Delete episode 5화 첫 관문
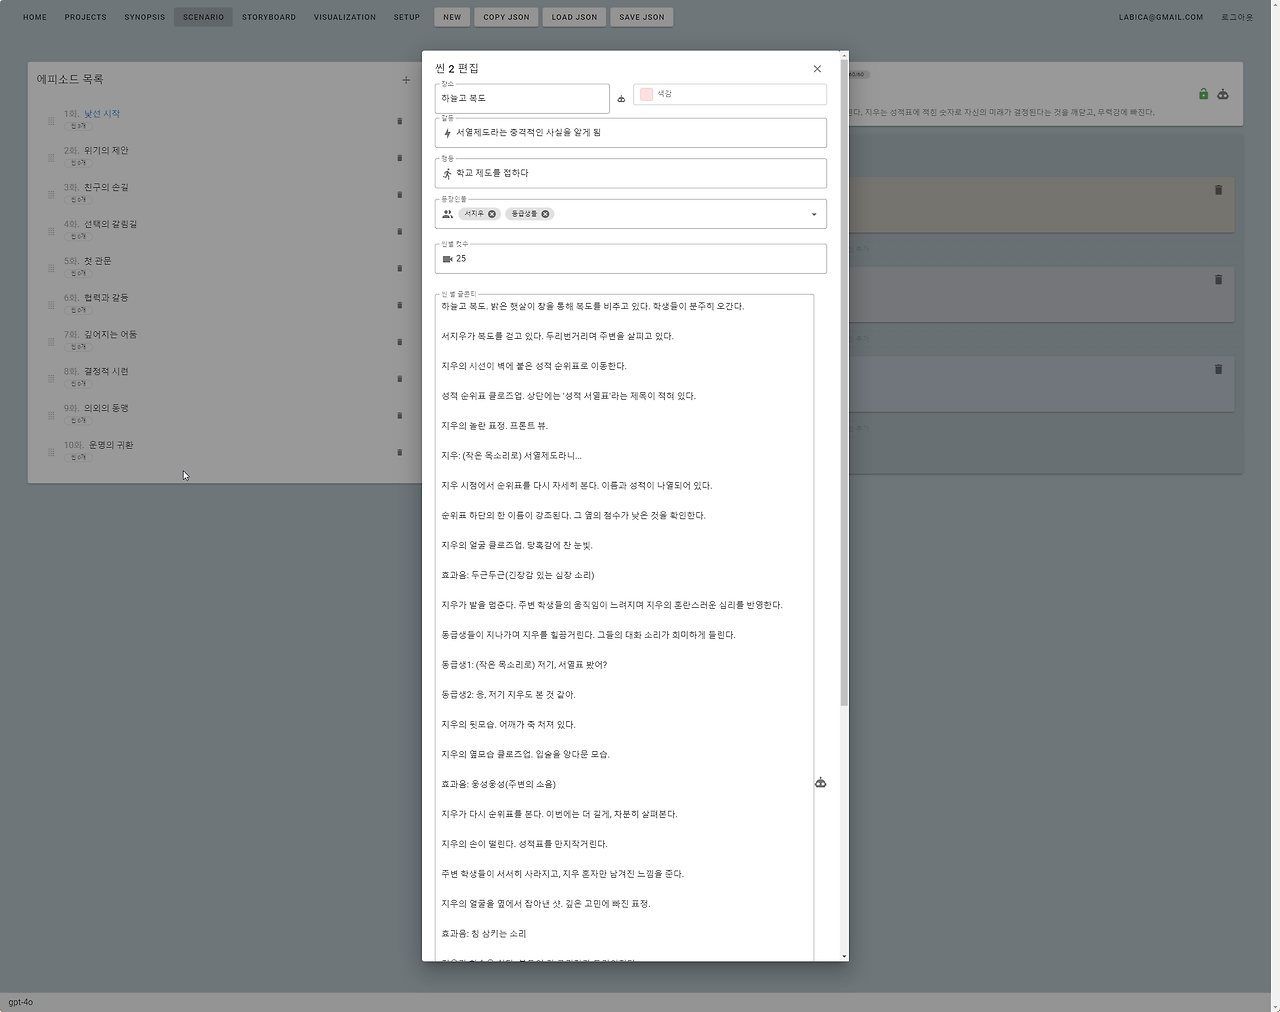 [400, 268]
